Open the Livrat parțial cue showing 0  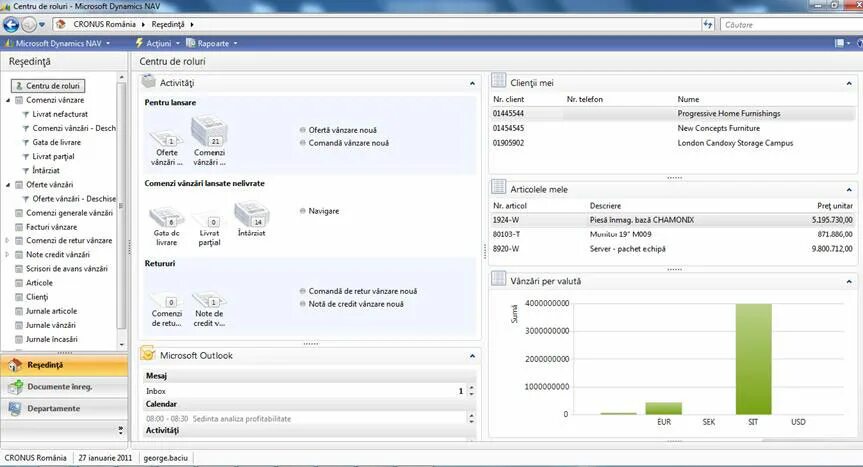tap(209, 220)
